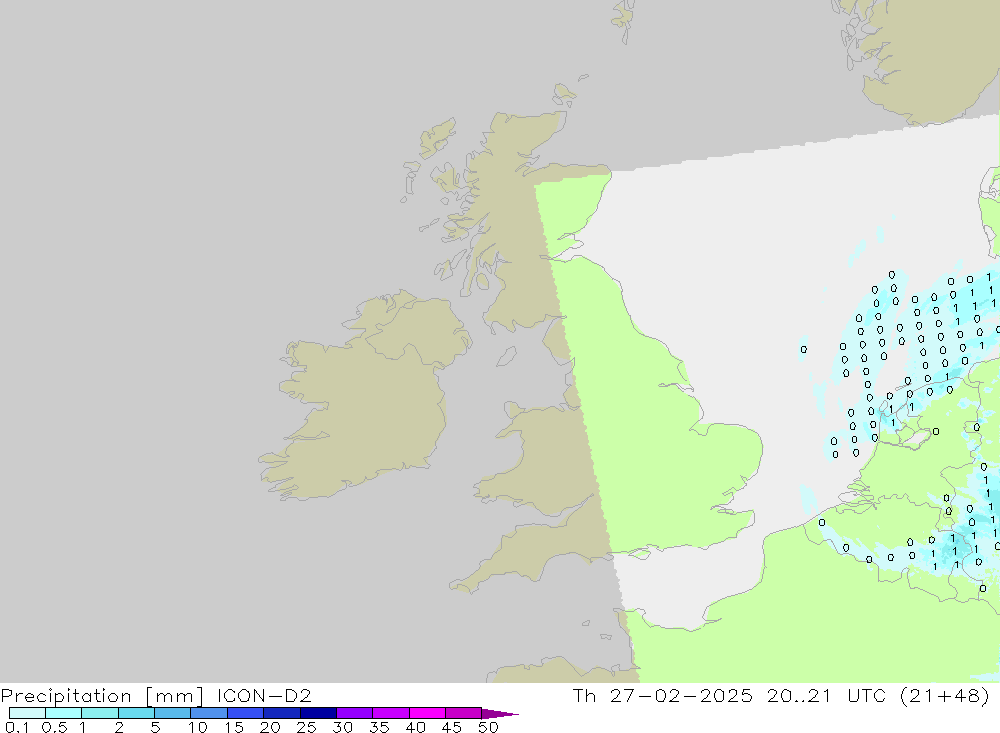The image size is (1000, 733).
Task: Click the "35" legend scale label
Action: tap(379, 727)
